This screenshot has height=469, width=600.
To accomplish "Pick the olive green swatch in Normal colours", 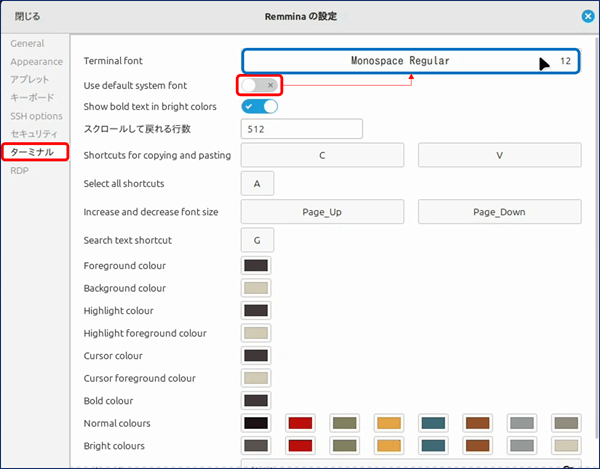I will pyautogui.click(x=344, y=423).
